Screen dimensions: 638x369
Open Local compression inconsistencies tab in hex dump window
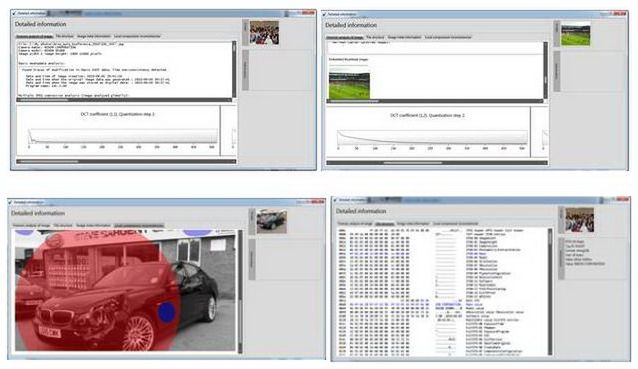(456, 224)
